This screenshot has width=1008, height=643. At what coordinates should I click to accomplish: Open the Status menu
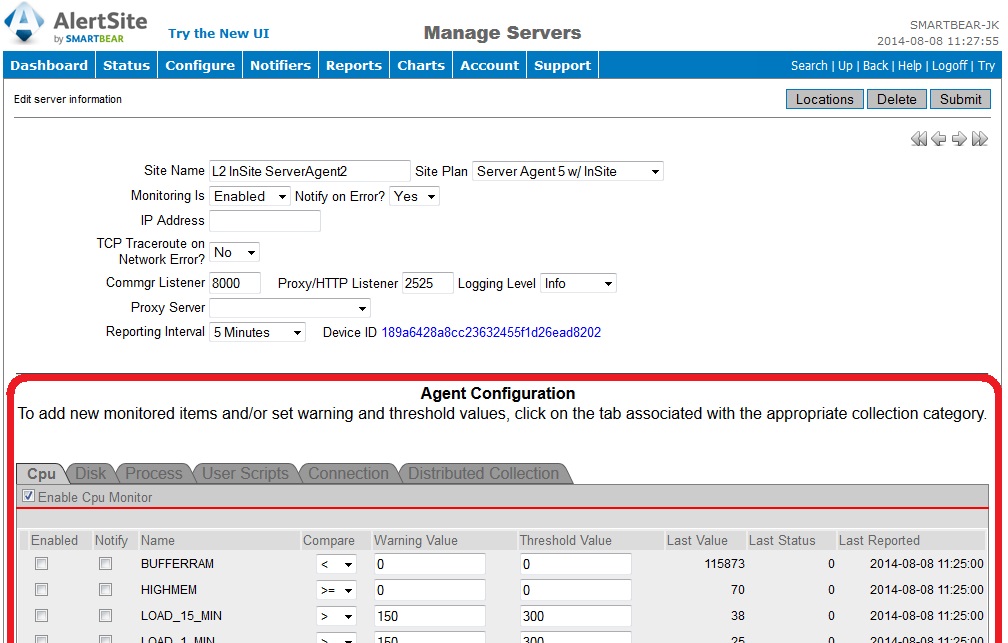click(x=126, y=66)
